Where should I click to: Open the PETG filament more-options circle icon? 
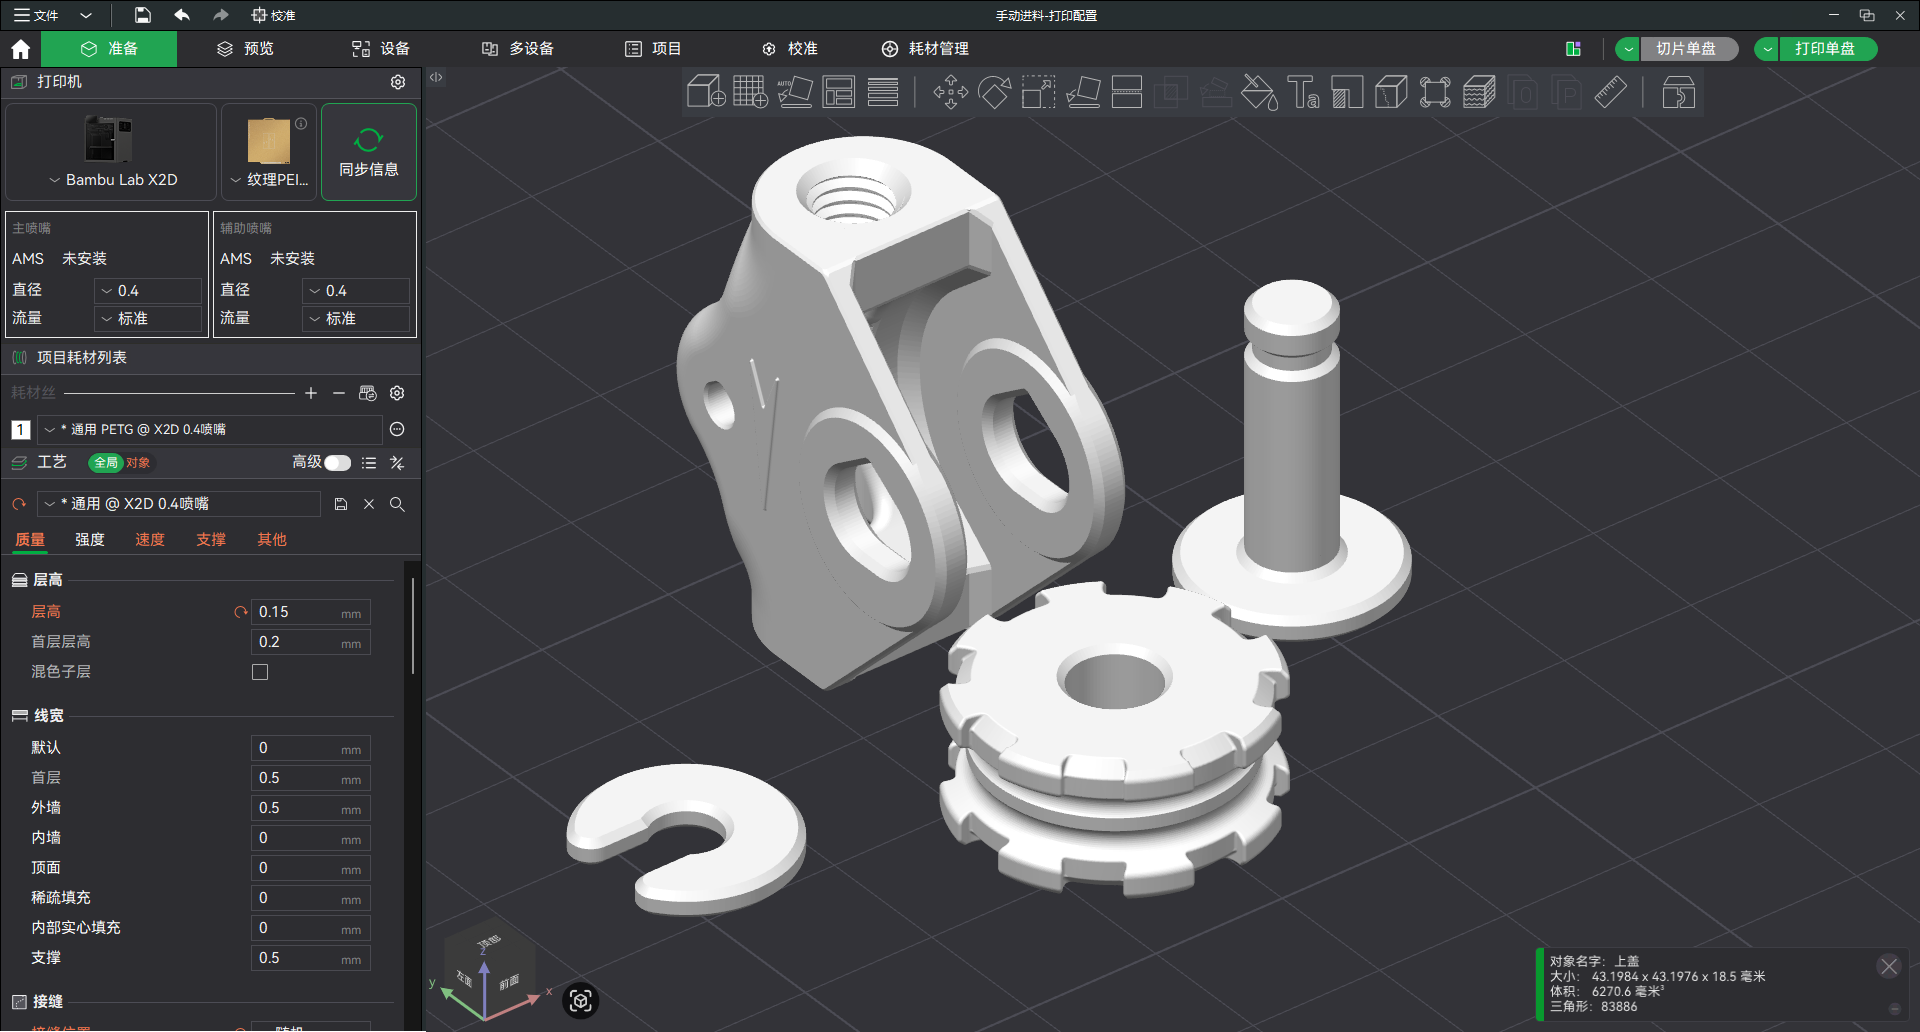tap(397, 429)
